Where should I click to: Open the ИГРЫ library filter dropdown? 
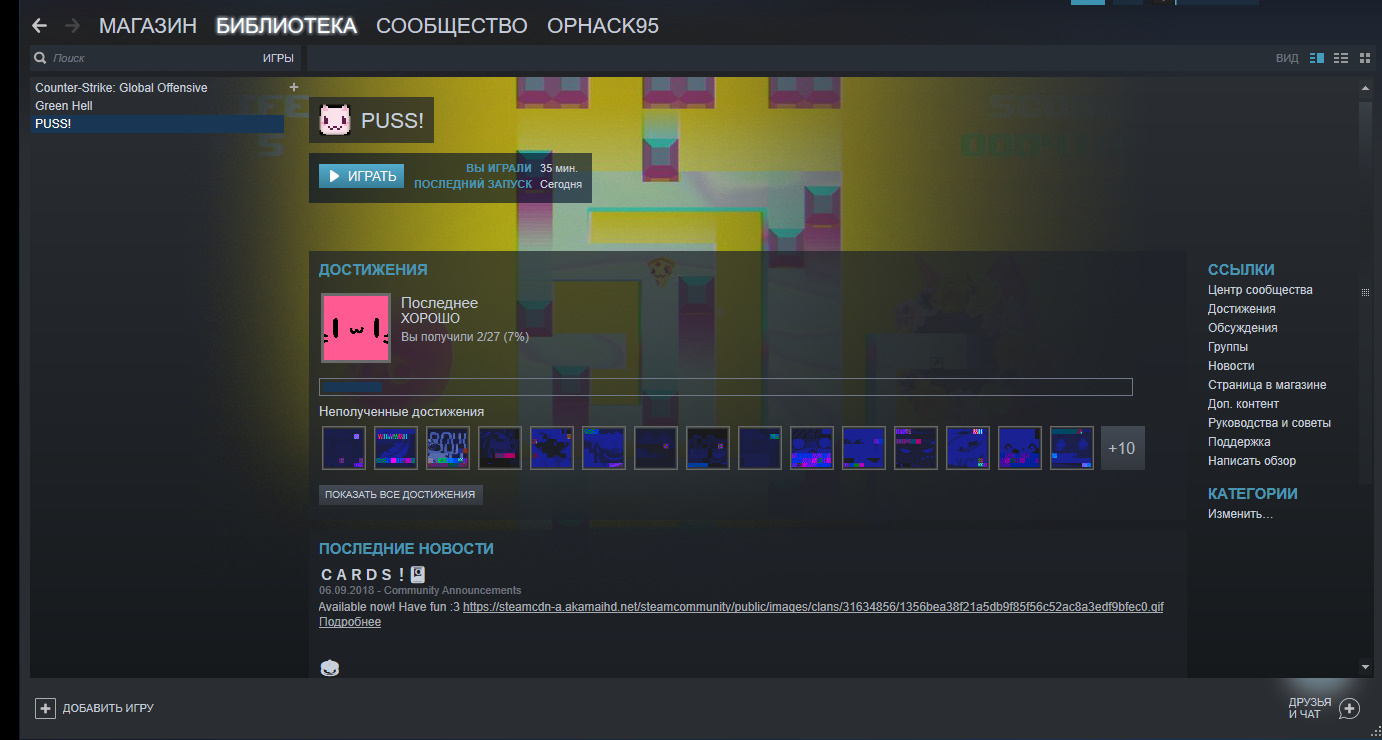[278, 58]
